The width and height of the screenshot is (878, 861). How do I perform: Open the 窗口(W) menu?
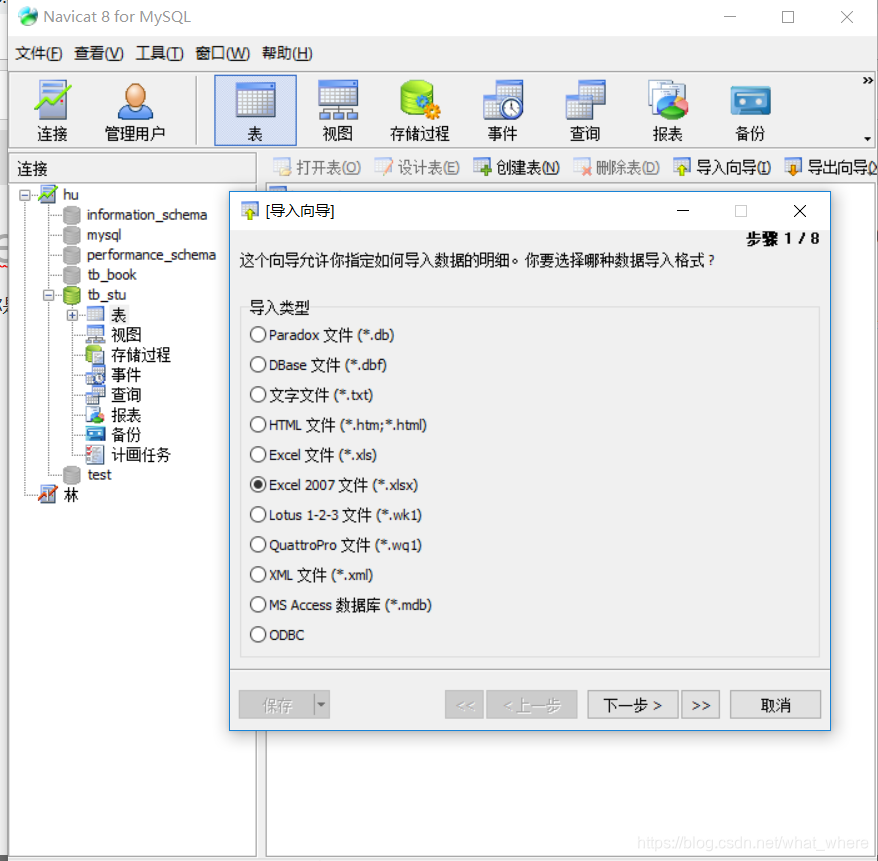tap(222, 53)
